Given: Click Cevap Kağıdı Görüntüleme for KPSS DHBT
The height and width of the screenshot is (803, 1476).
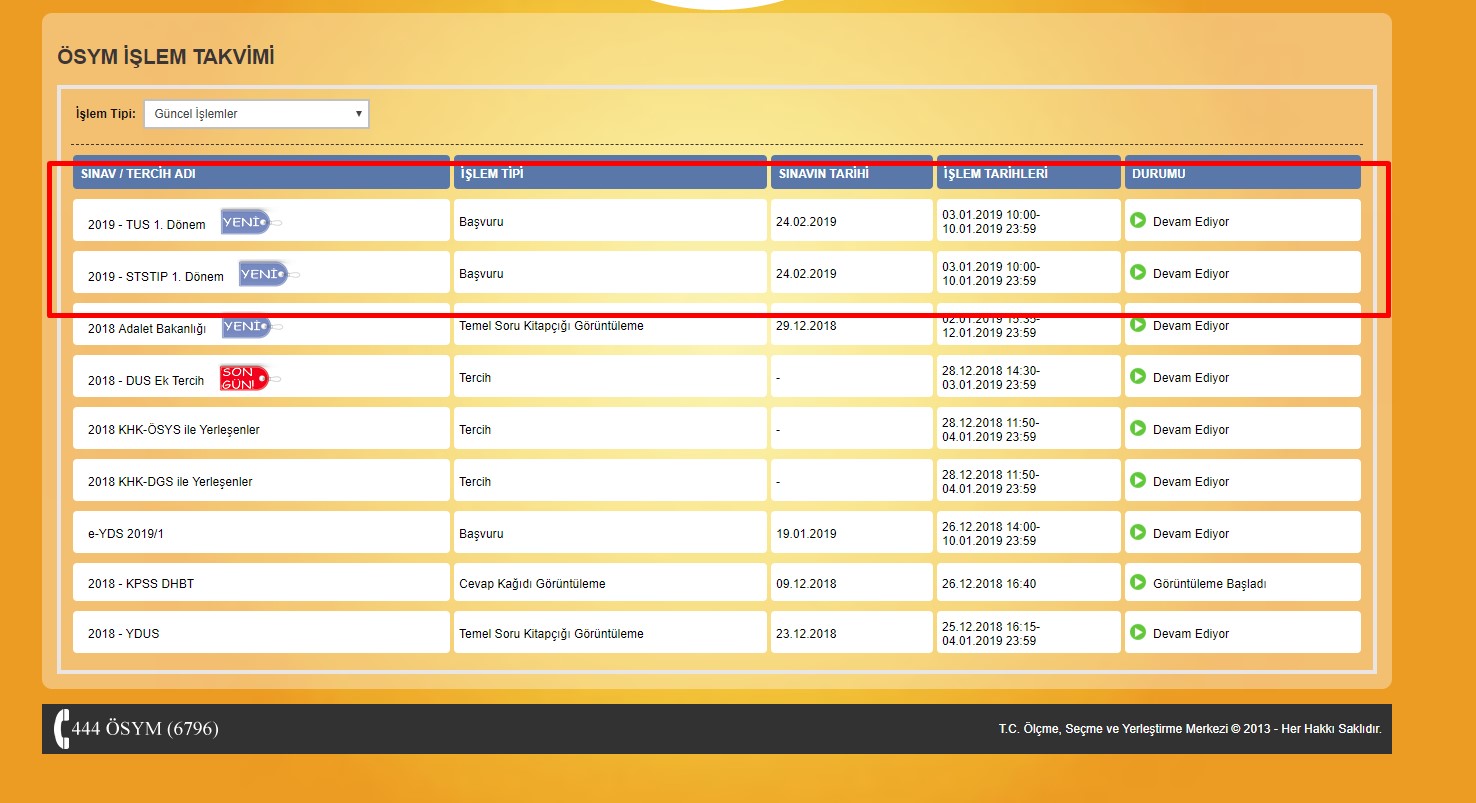Looking at the screenshot, I should pos(532,584).
